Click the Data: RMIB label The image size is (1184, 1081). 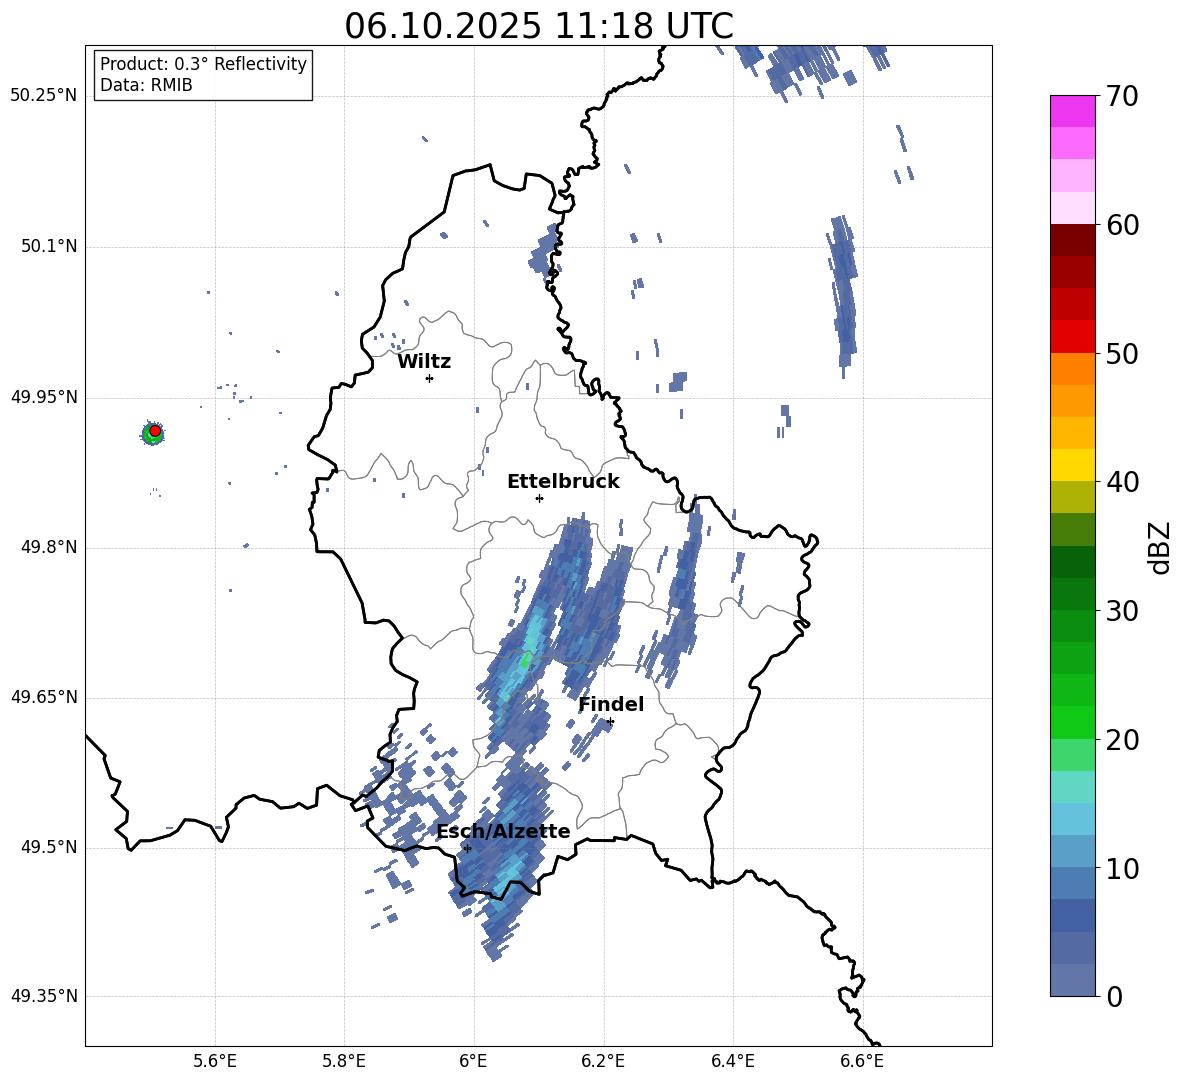(146, 85)
